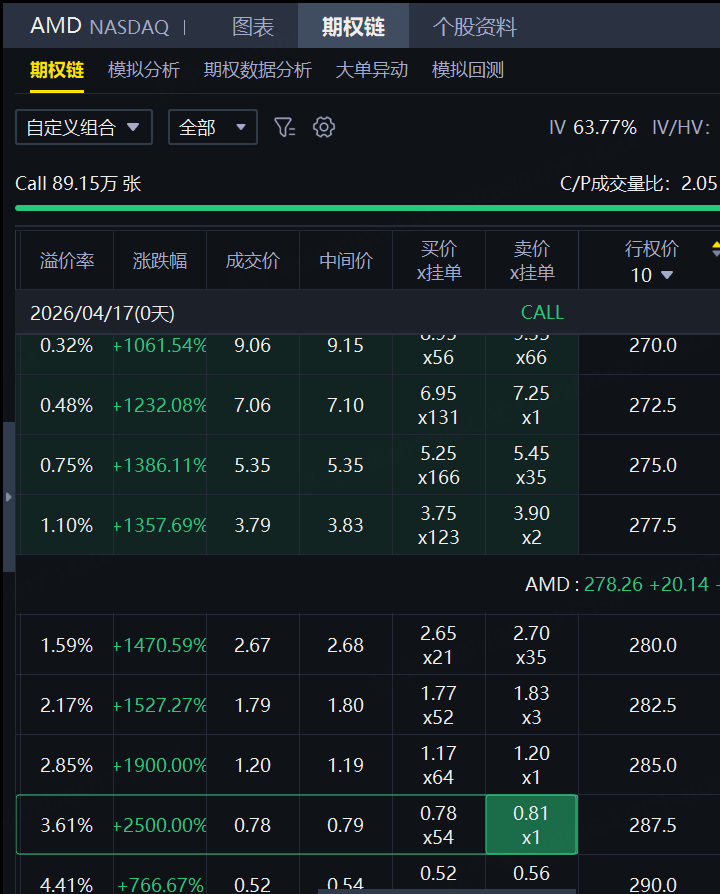Click the bid 2.65 x21 cell

pyautogui.click(x=438, y=645)
